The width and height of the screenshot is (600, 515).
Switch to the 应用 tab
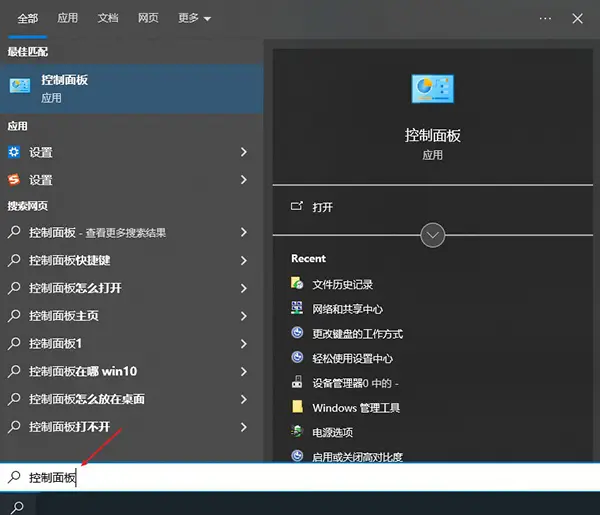pyautogui.click(x=67, y=18)
